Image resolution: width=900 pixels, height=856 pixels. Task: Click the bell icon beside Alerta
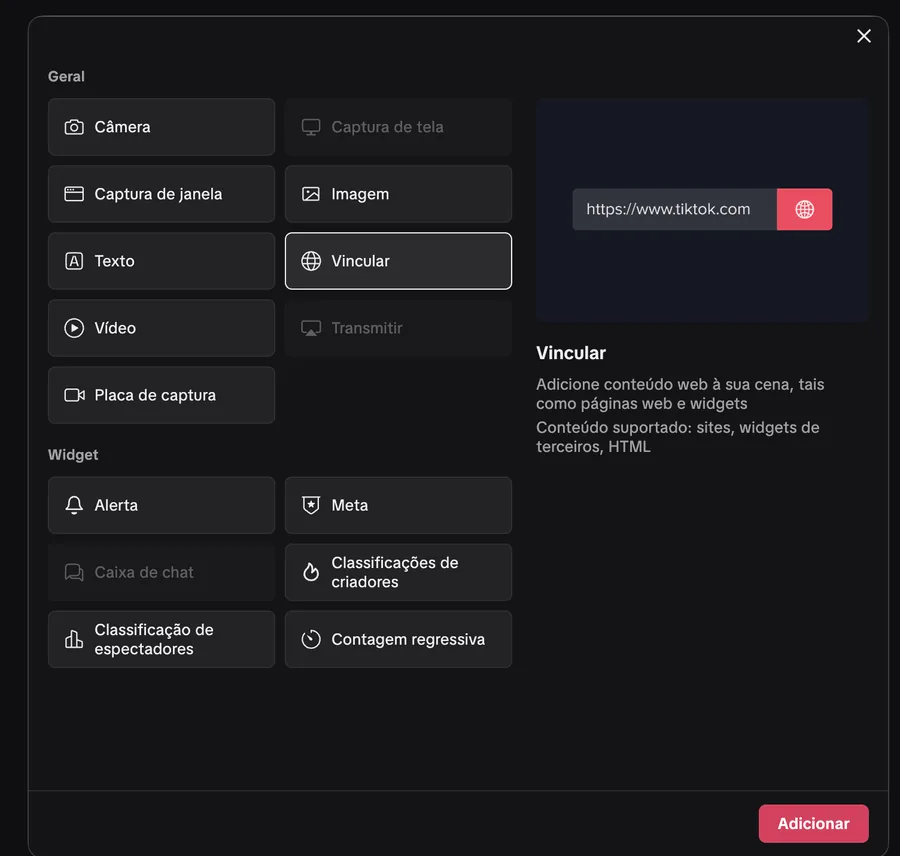click(74, 505)
